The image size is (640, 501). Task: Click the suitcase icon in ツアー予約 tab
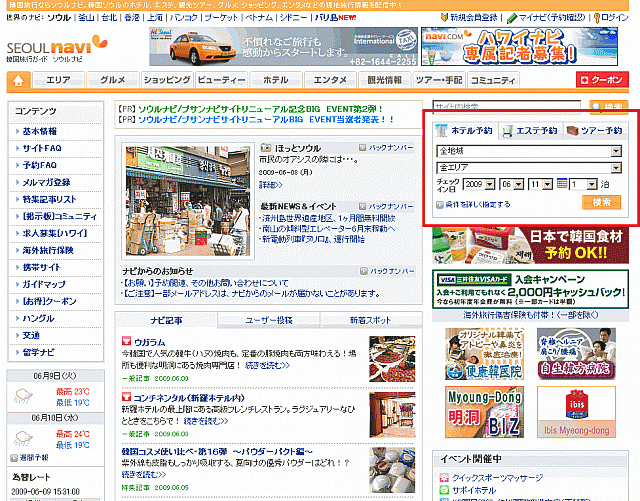tap(572, 131)
